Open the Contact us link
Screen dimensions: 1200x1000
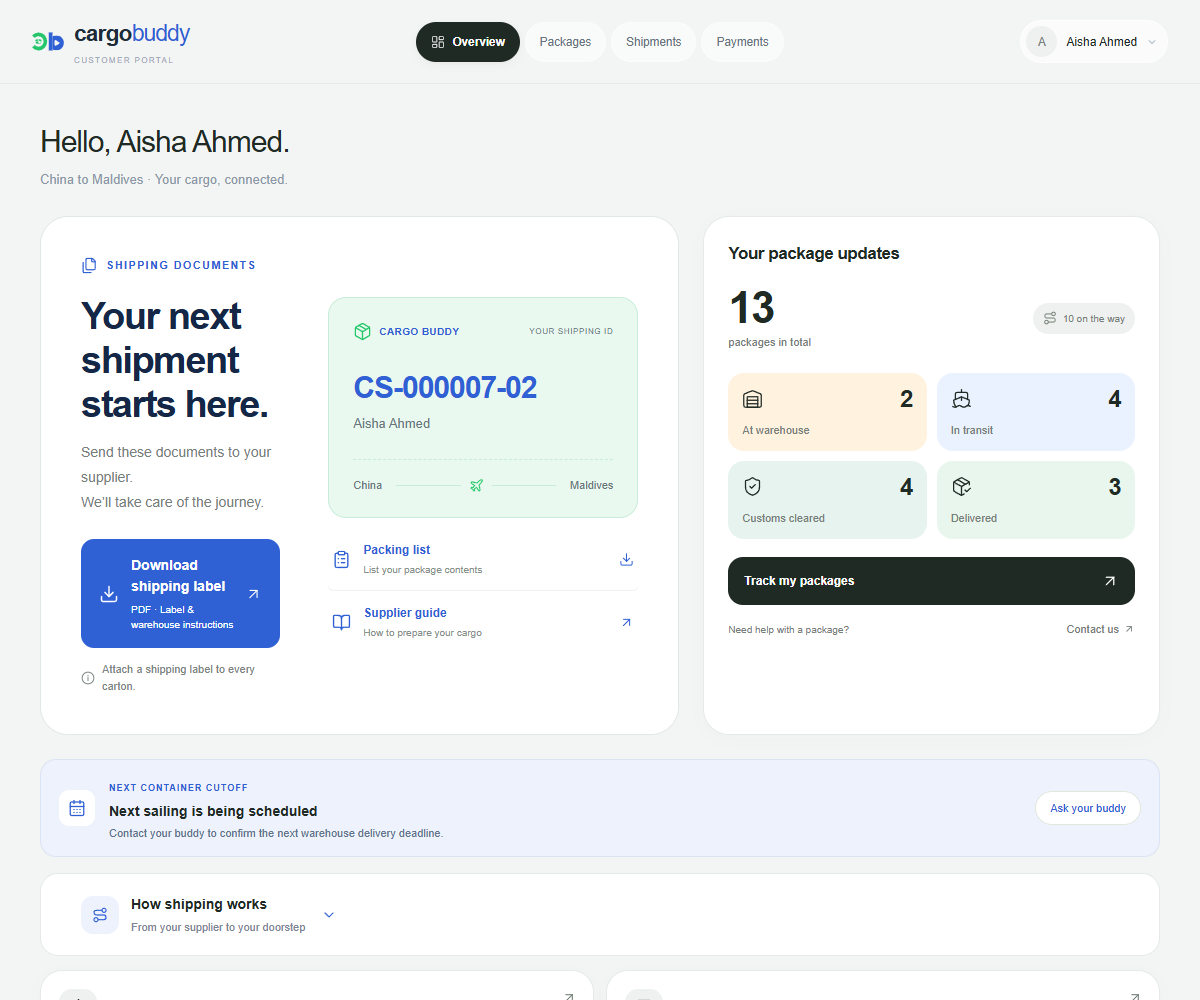(x=1099, y=629)
